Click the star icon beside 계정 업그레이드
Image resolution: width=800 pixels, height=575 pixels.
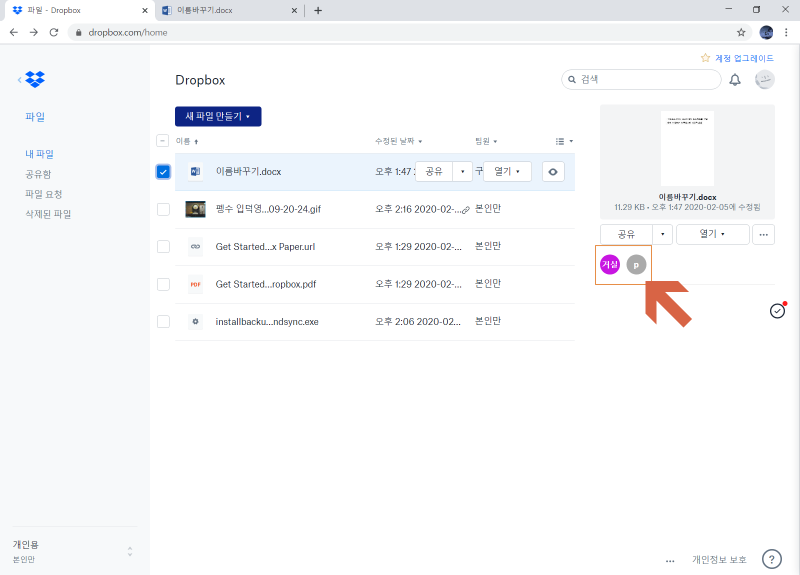coord(705,58)
